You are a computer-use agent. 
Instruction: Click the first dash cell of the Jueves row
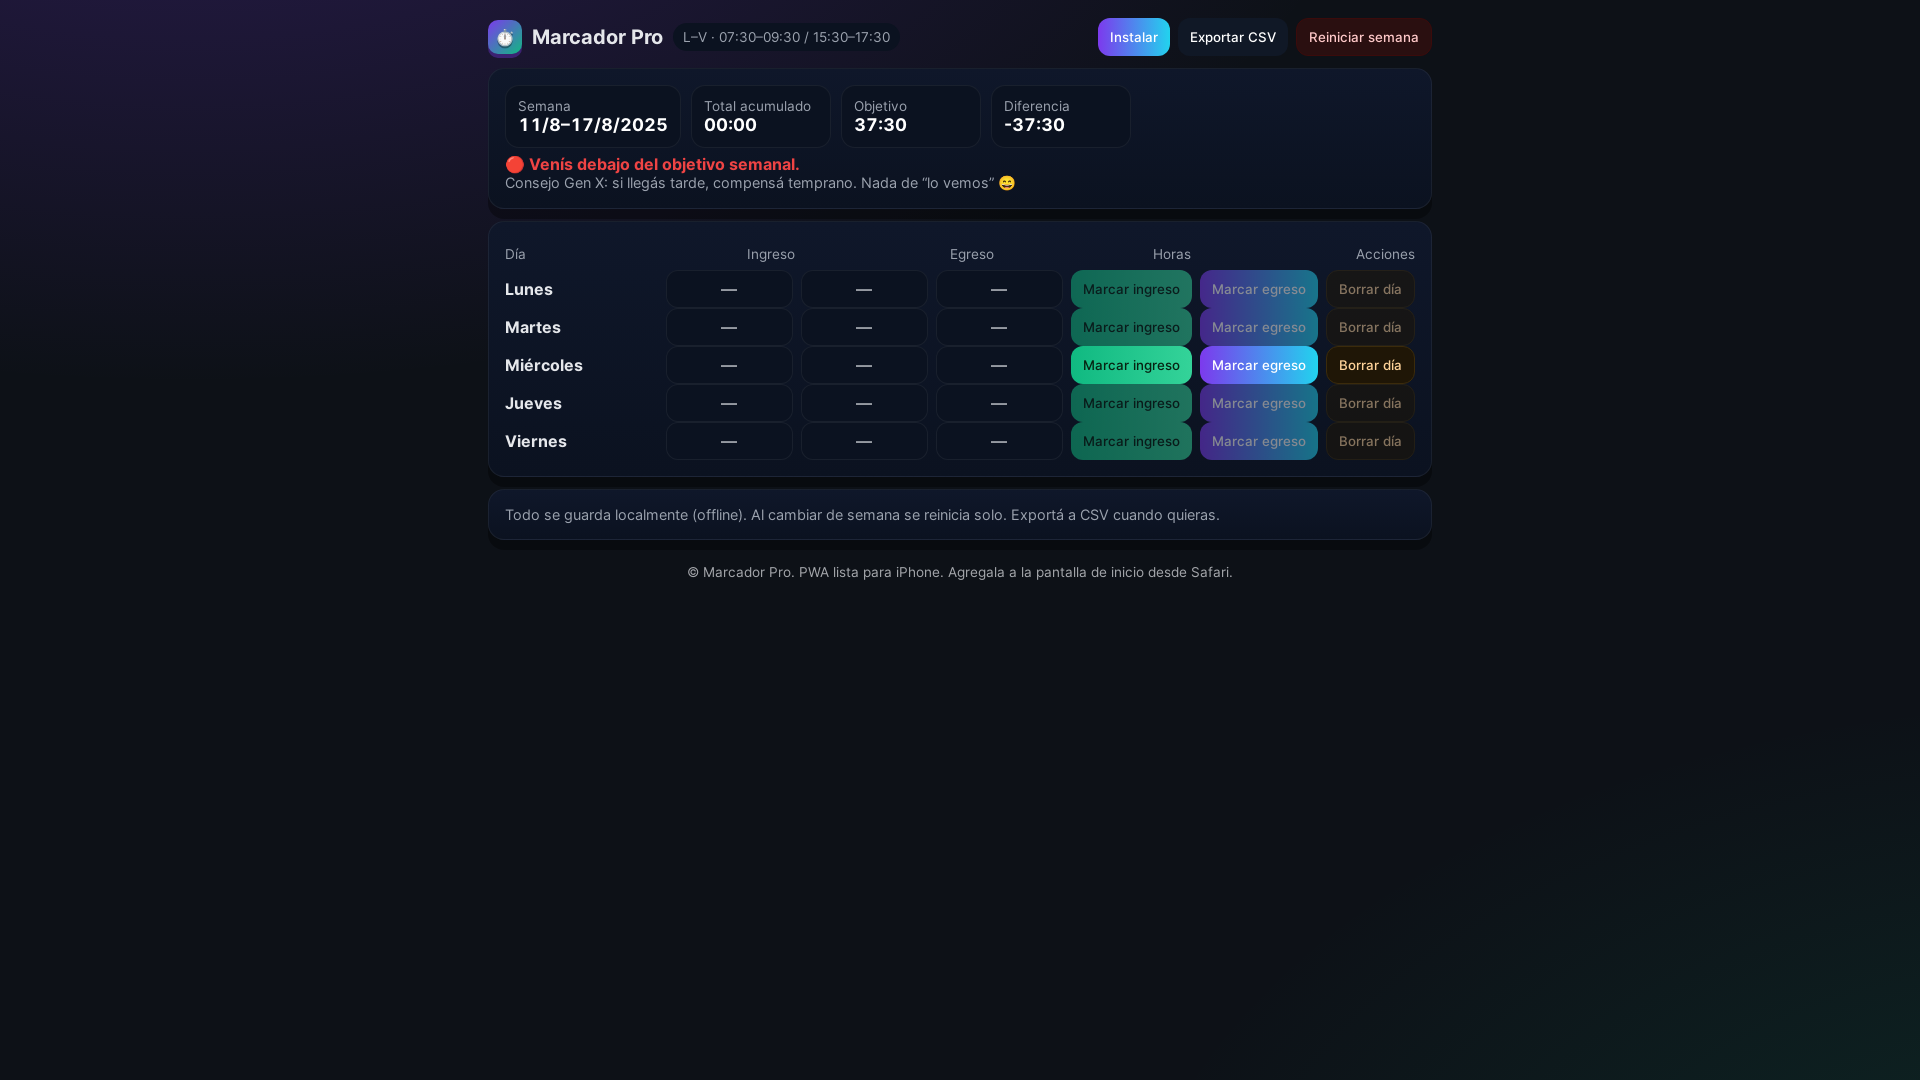pyautogui.click(x=729, y=403)
